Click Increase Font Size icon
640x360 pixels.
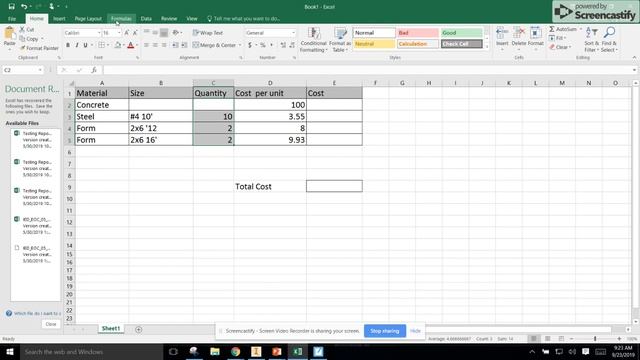[127, 33]
